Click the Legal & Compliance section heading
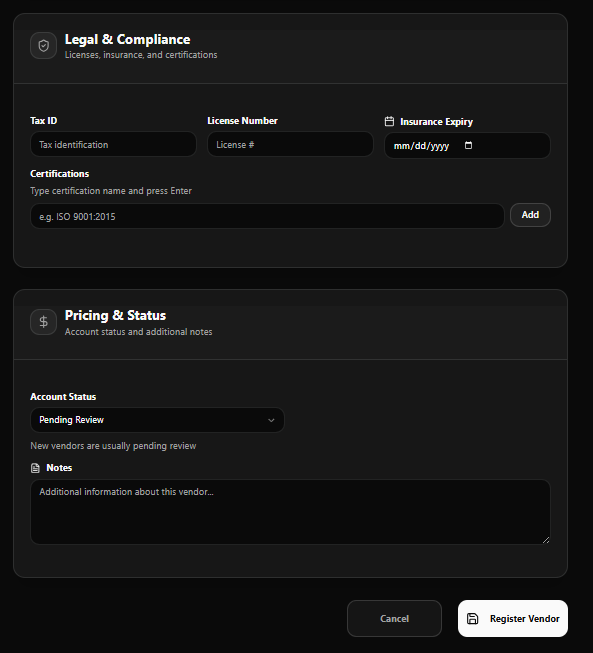Image resolution: width=593 pixels, height=653 pixels. [x=127, y=39]
